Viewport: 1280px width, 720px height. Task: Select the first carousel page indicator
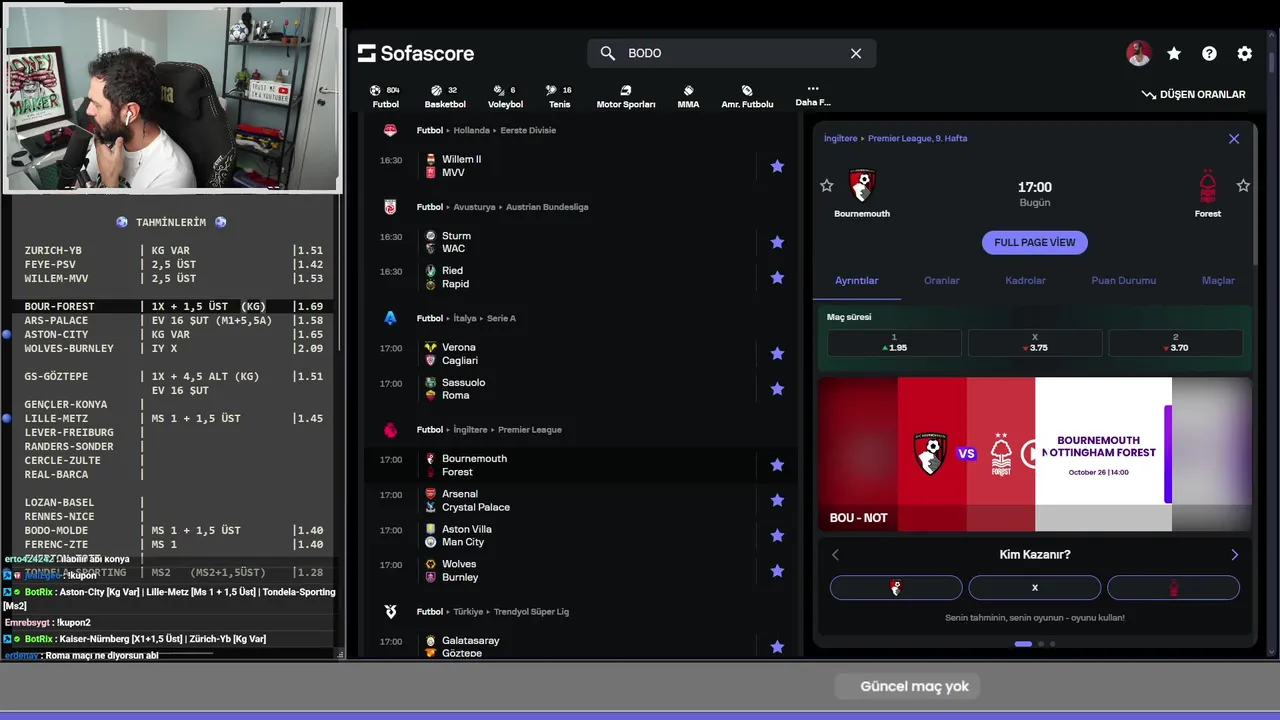pyautogui.click(x=1023, y=644)
